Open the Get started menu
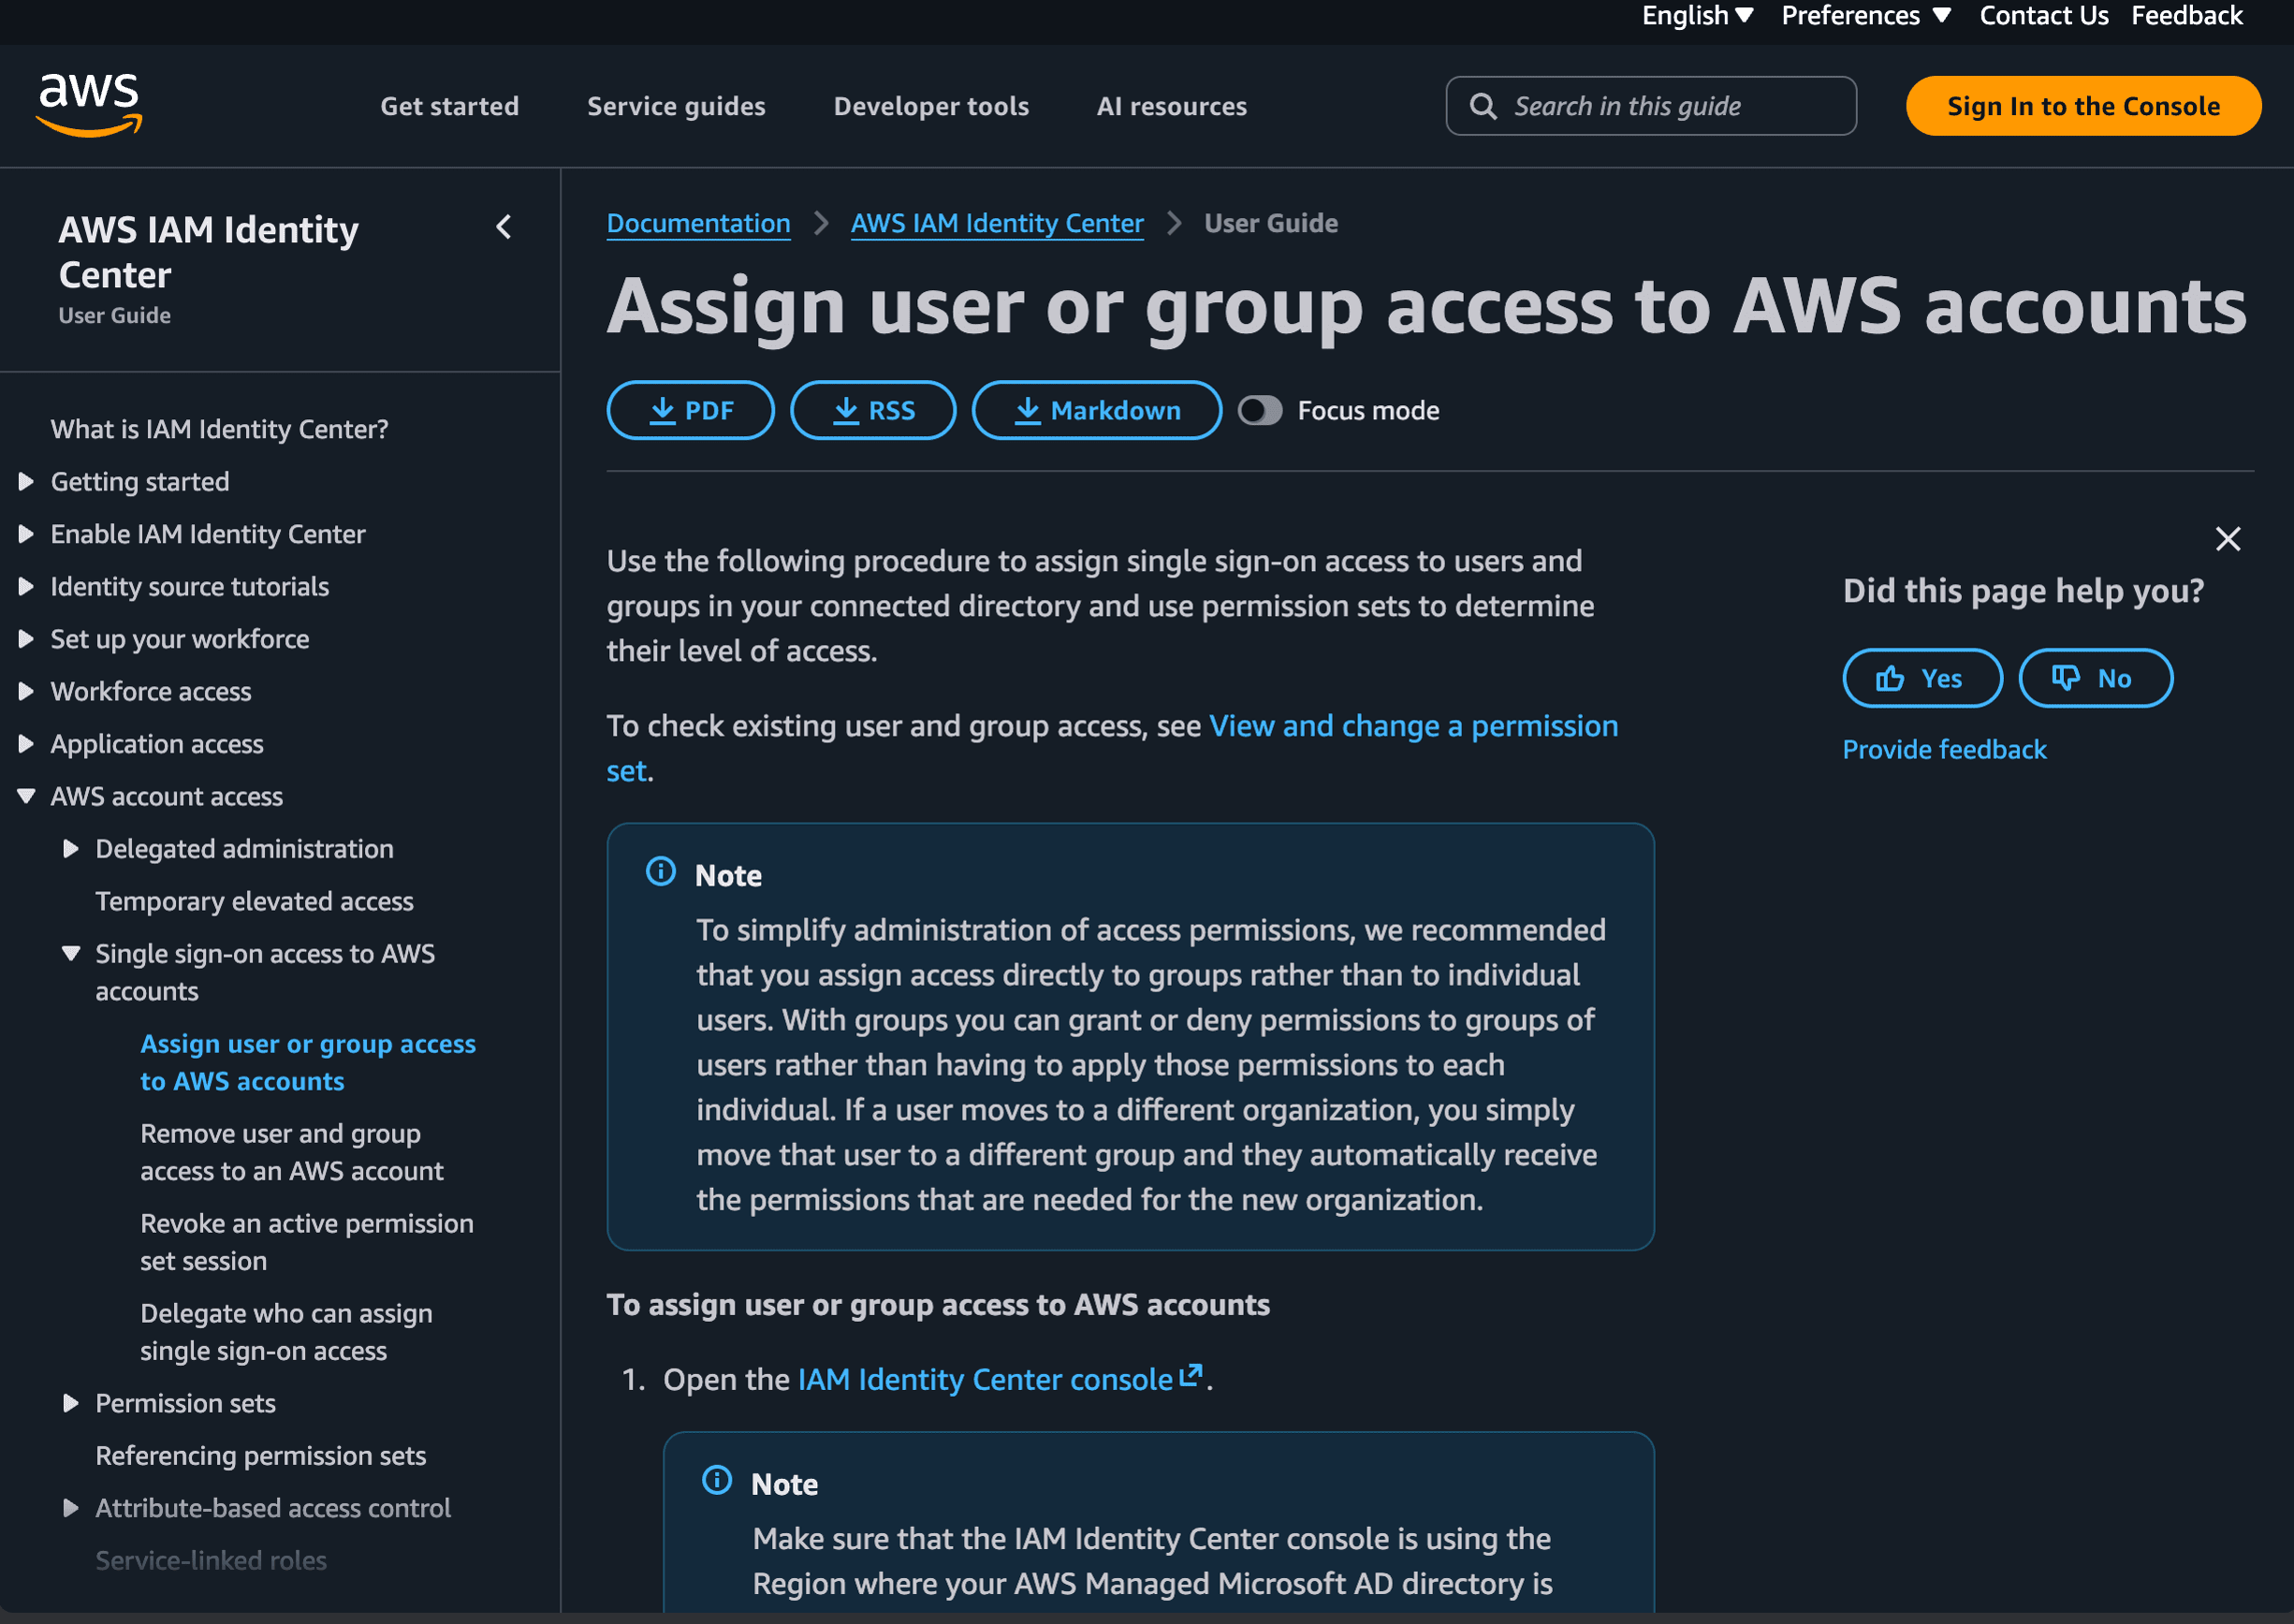This screenshot has width=2294, height=1624. [x=449, y=106]
